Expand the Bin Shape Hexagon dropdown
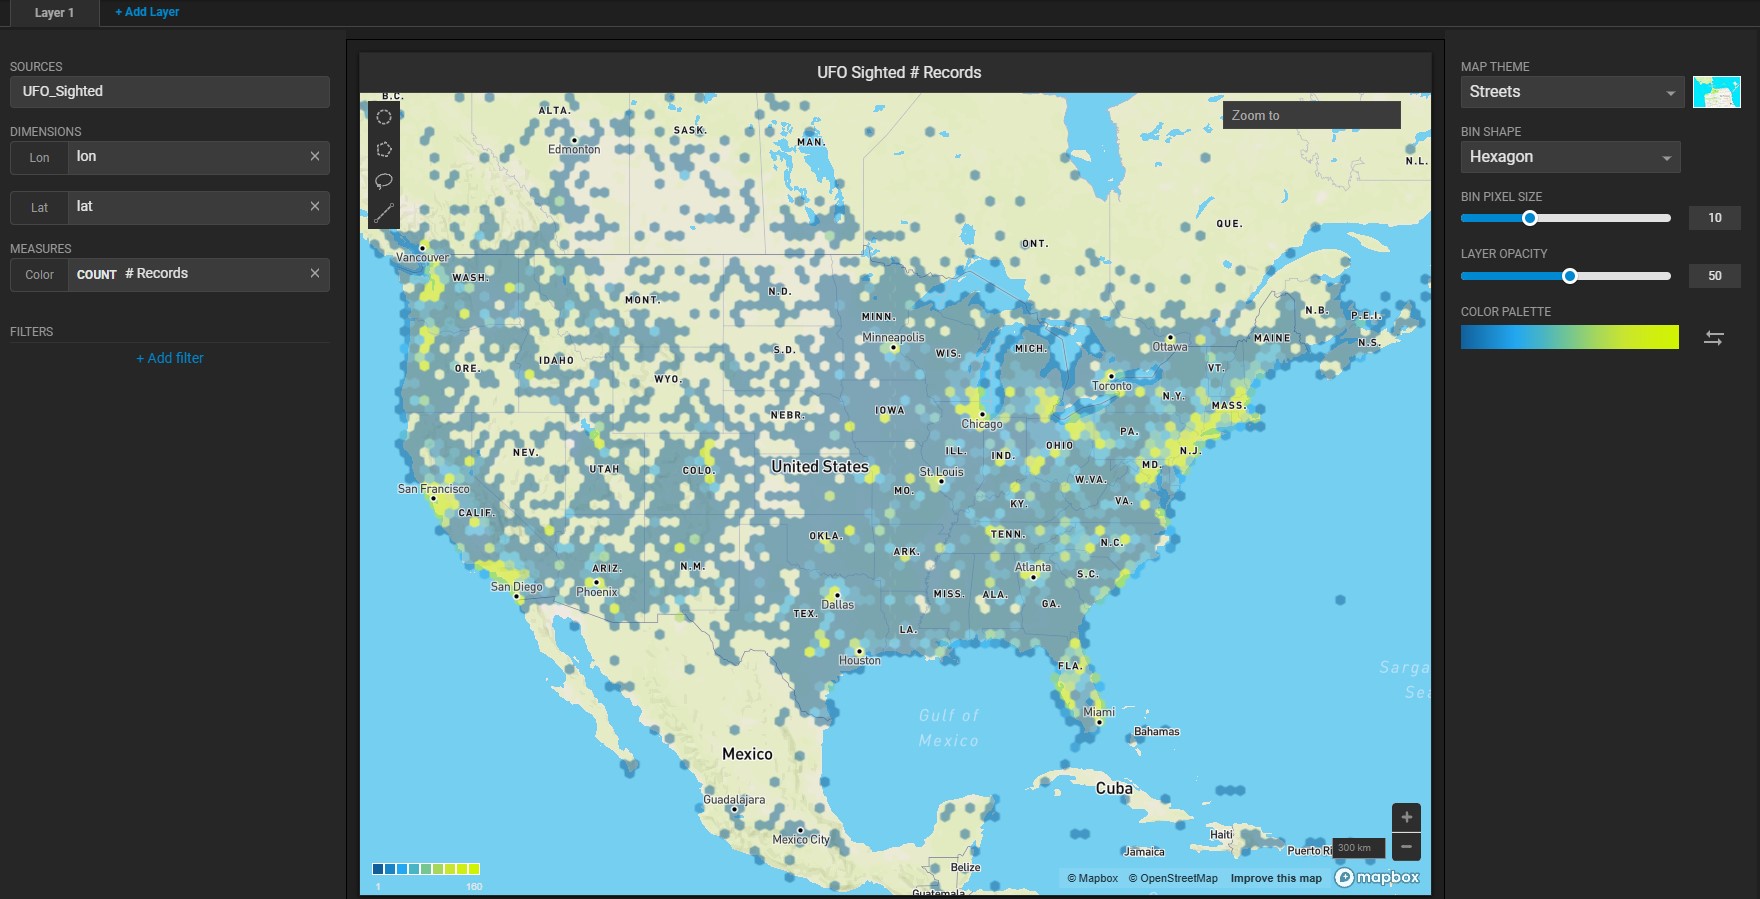The height and width of the screenshot is (899, 1760). [1570, 157]
